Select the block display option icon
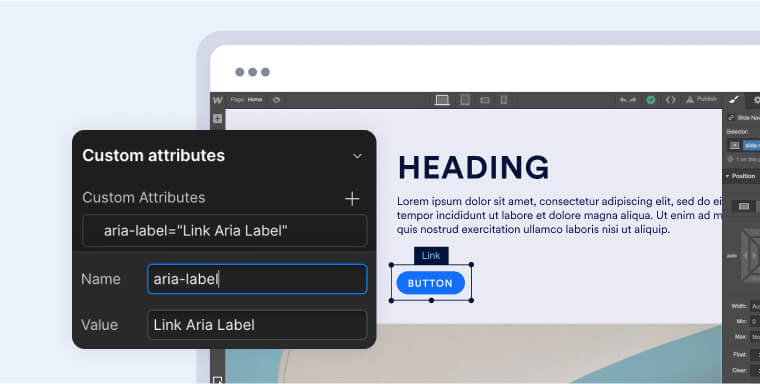 pyautogui.click(x=744, y=207)
